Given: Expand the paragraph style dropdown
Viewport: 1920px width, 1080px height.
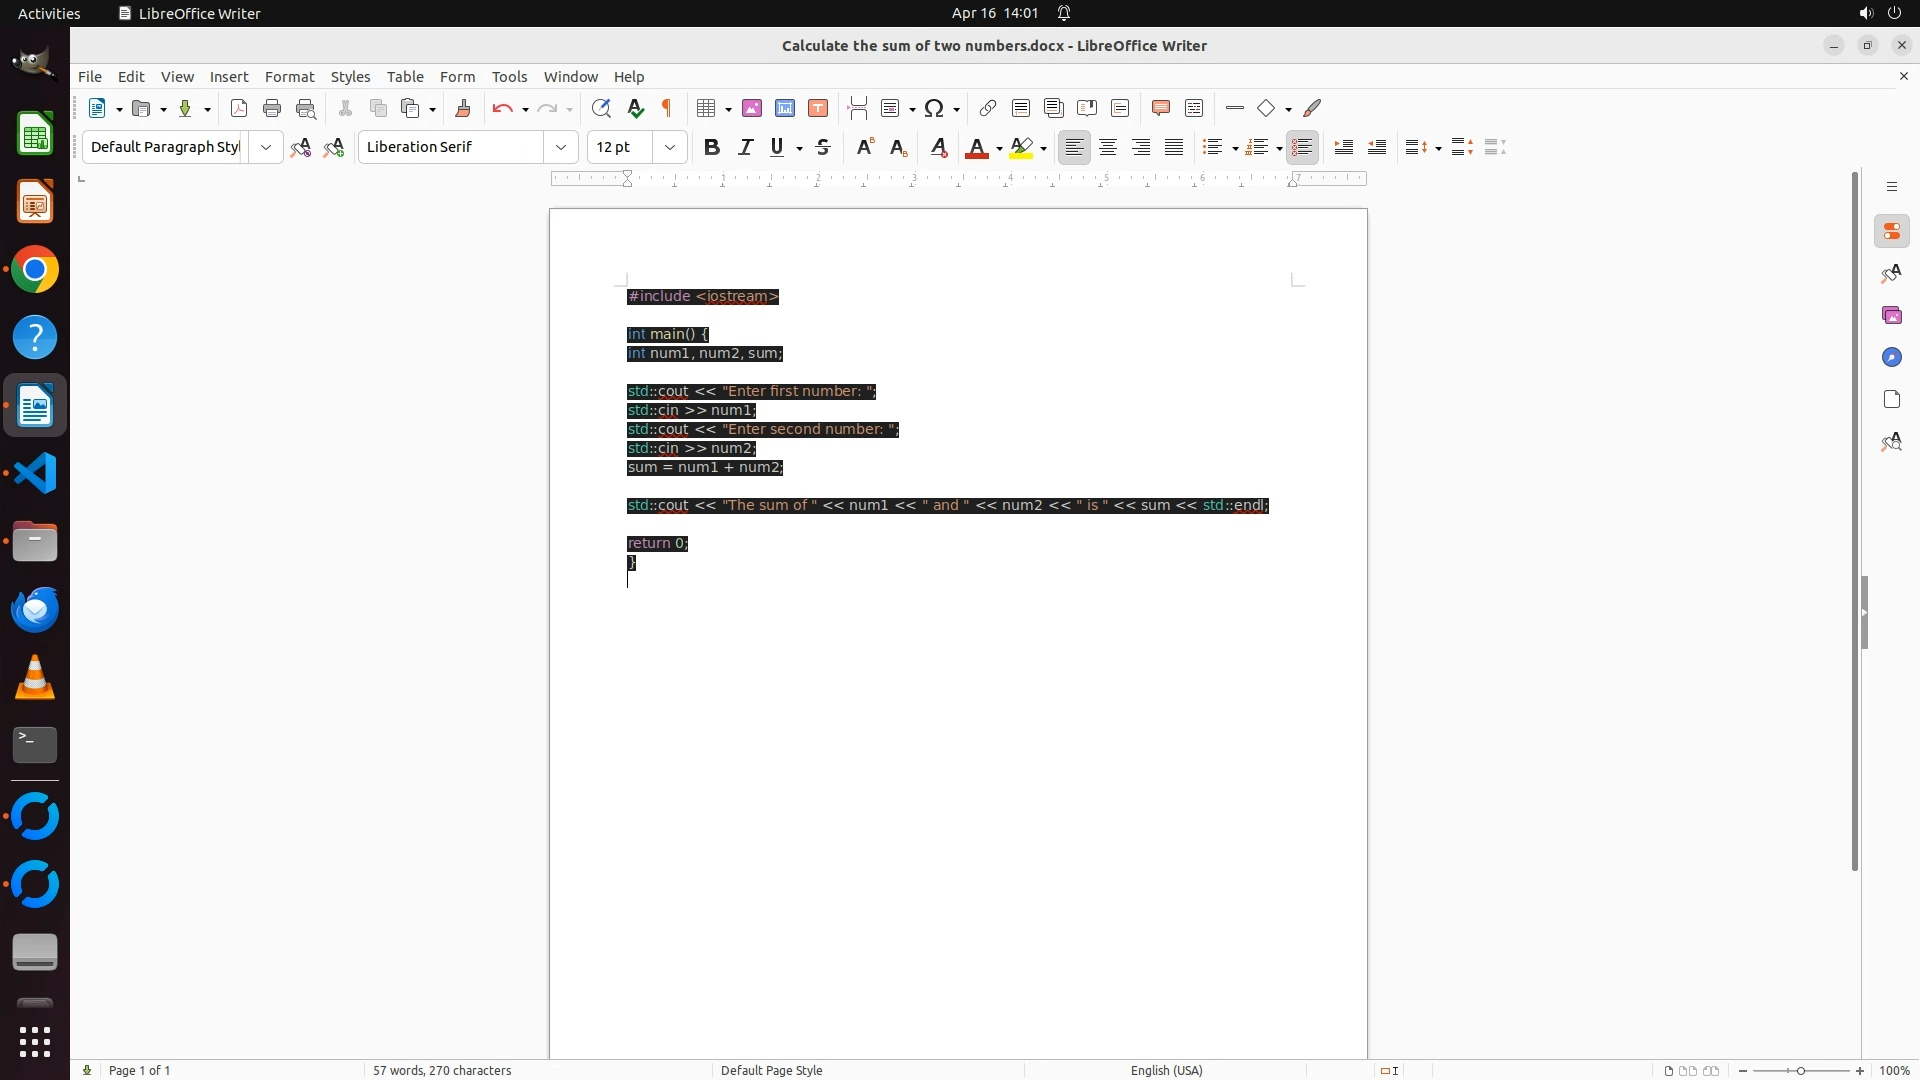Looking at the screenshot, I should pyautogui.click(x=266, y=147).
